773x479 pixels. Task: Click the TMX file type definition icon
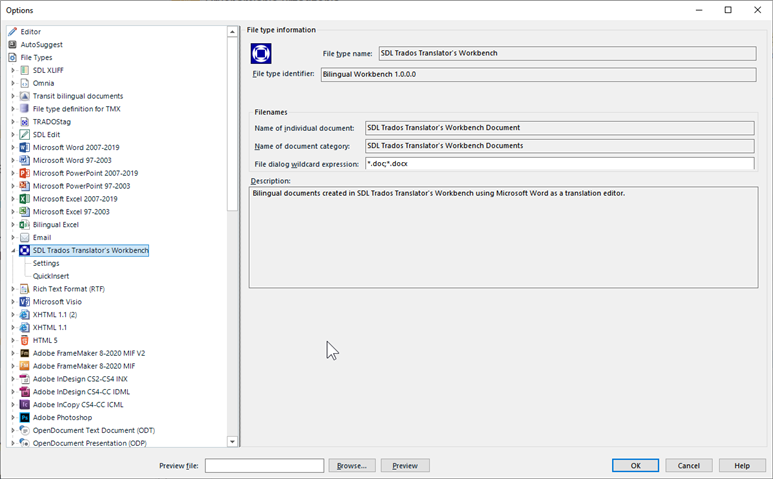click(24, 108)
